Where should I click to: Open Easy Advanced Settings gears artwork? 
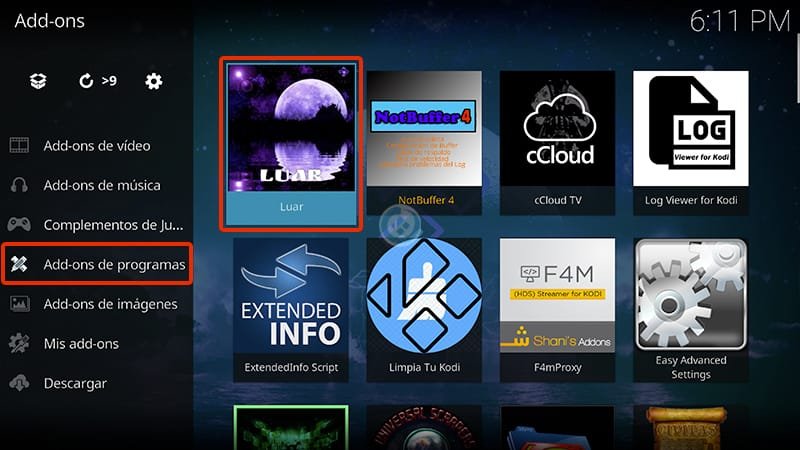click(691, 295)
